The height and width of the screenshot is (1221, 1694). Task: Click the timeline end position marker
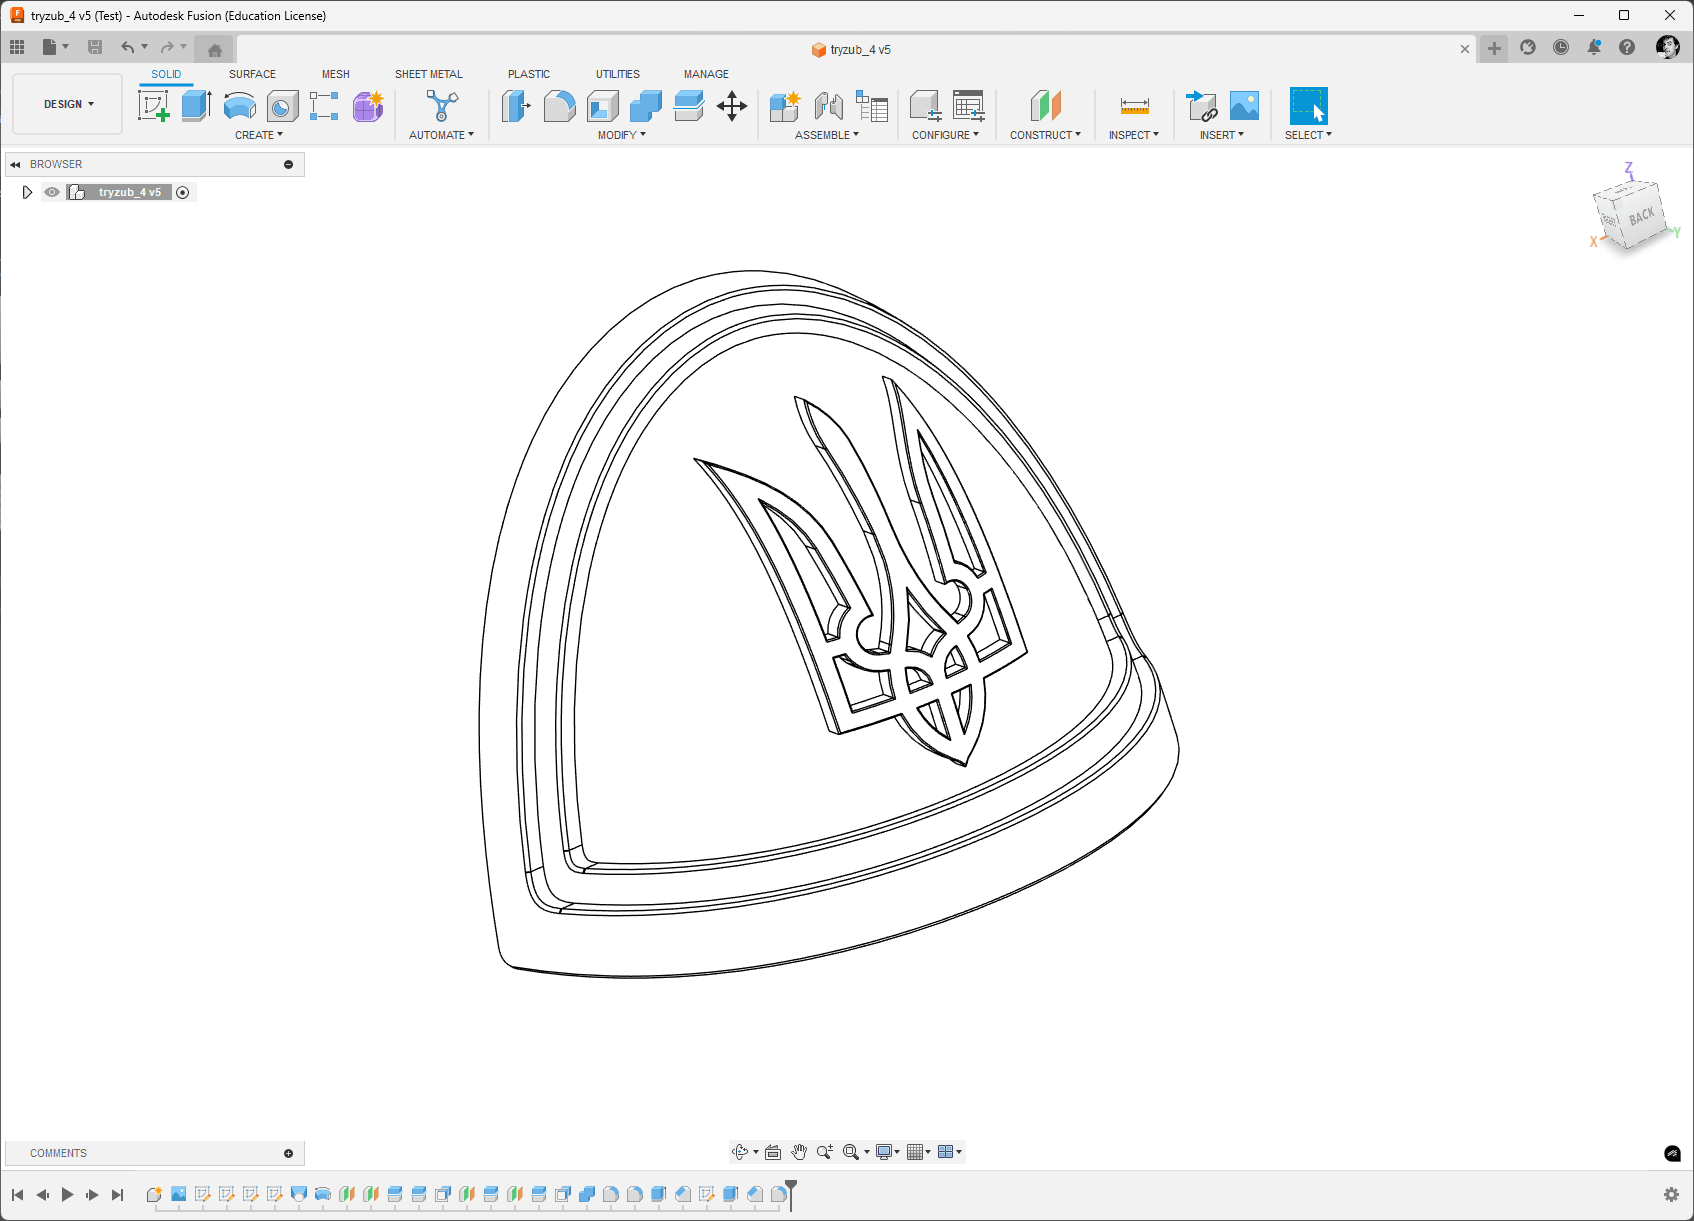tap(791, 1194)
